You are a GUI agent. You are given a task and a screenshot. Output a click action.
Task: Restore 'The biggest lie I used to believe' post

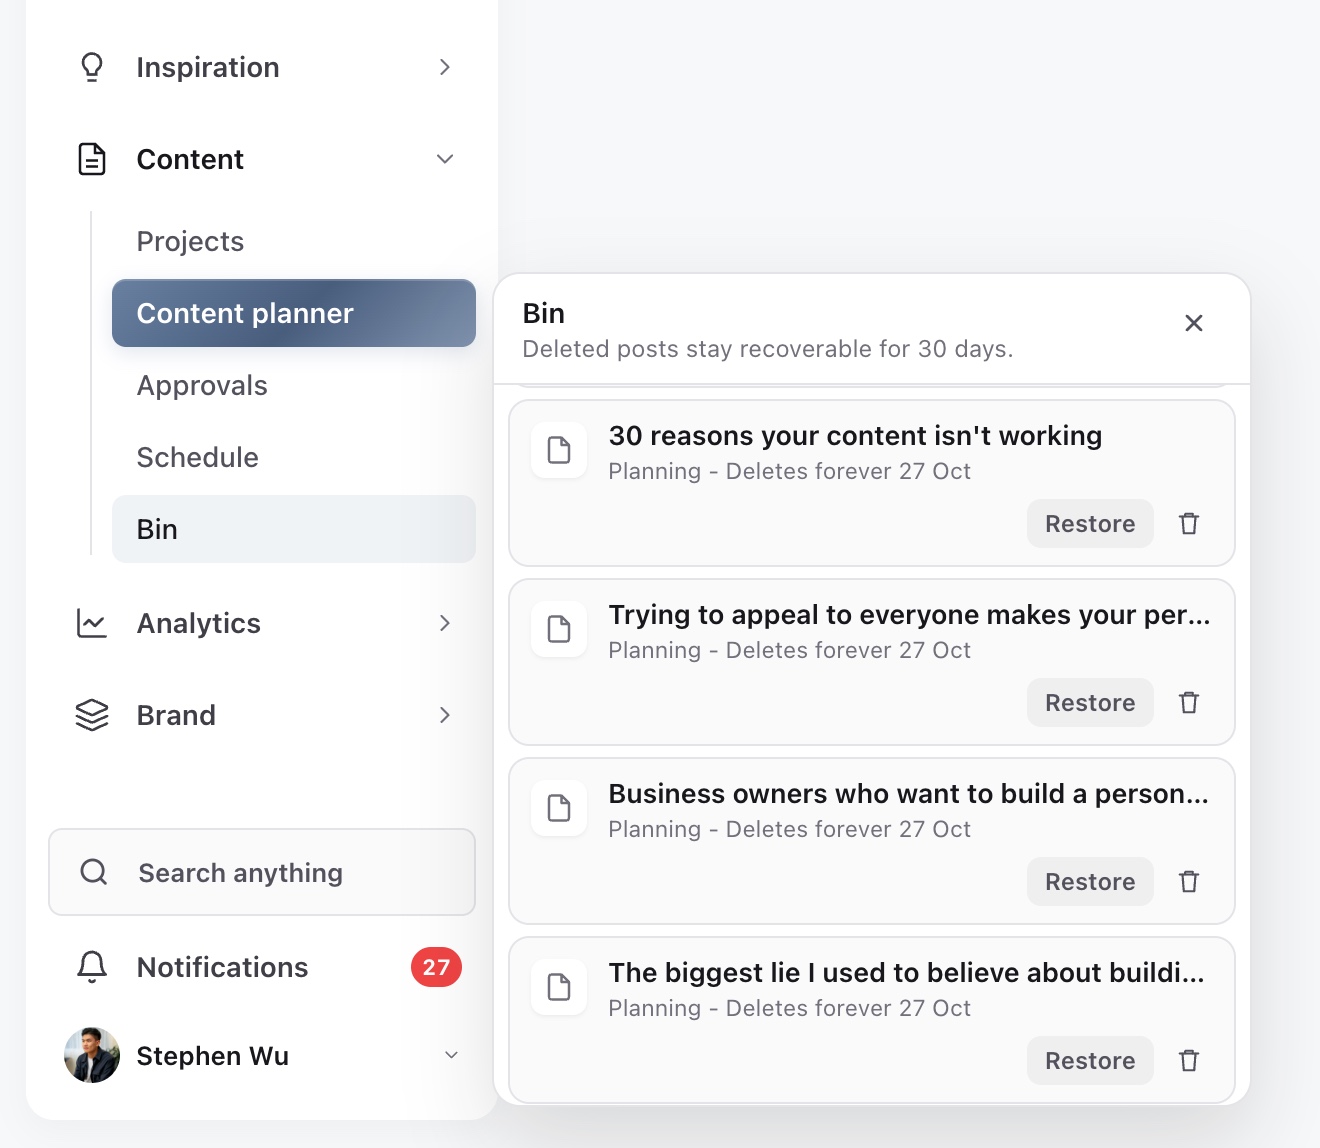click(x=1090, y=1061)
